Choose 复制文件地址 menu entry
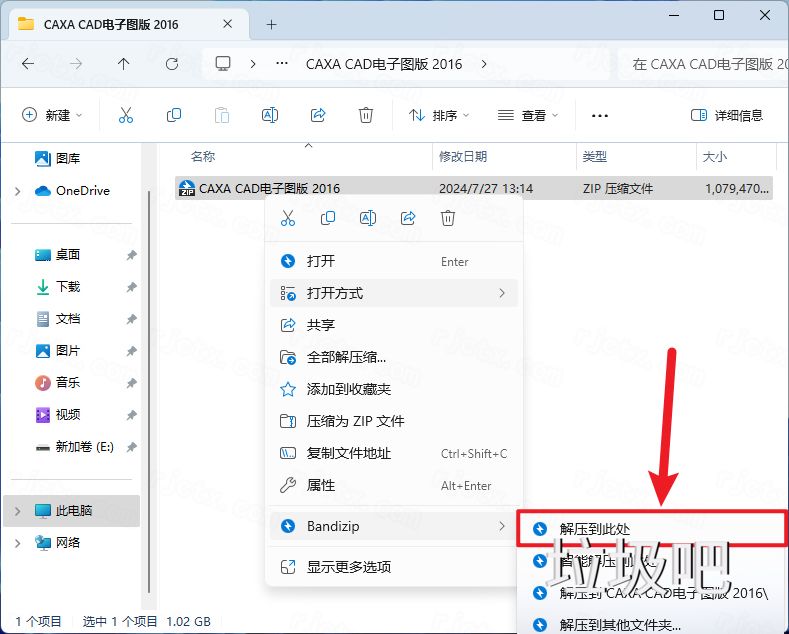 [x=394, y=453]
